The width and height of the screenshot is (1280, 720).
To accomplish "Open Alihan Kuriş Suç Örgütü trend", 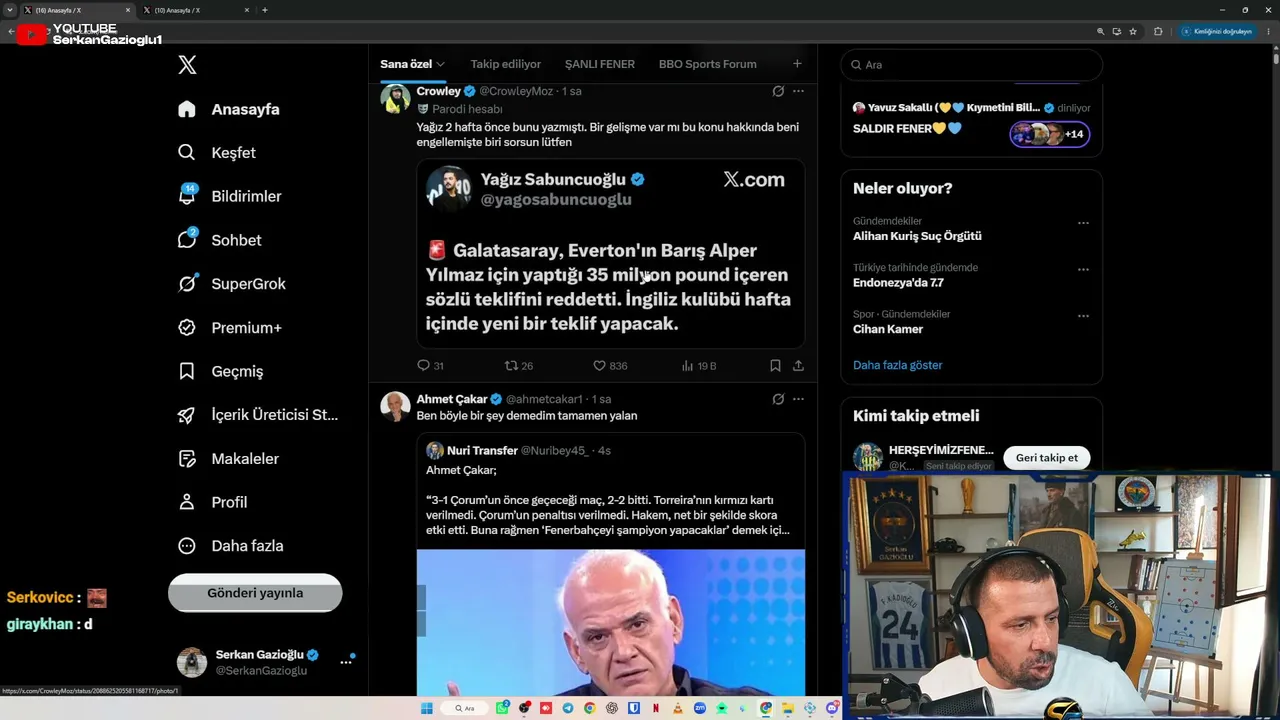I will (917, 236).
